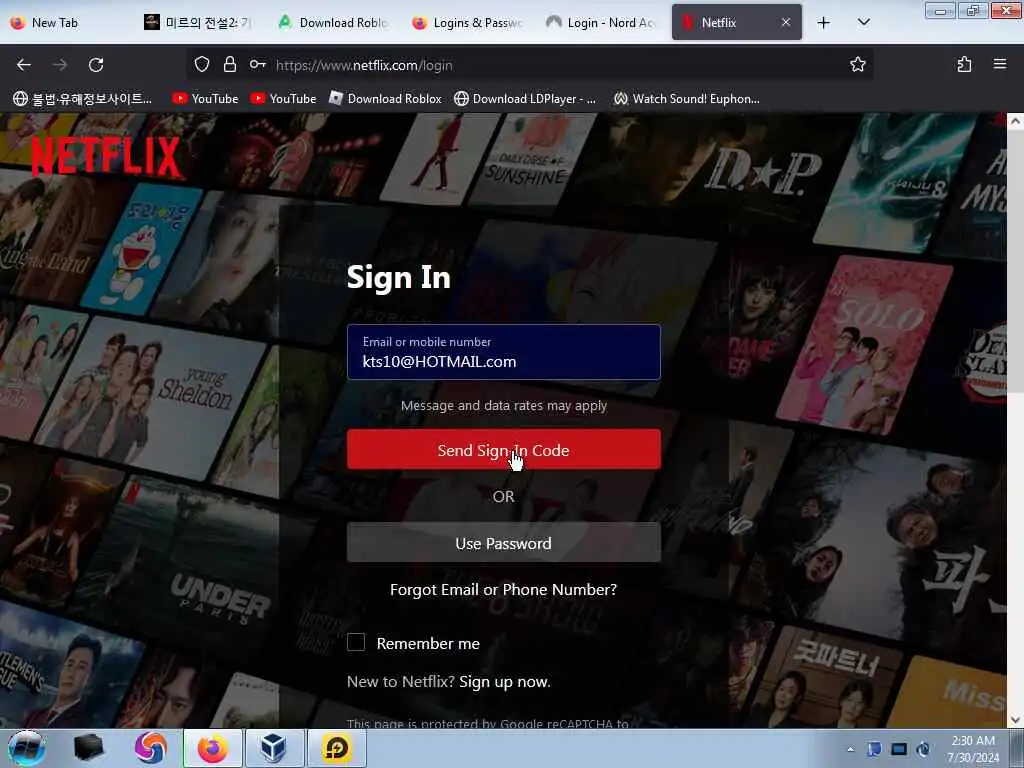The height and width of the screenshot is (768, 1024).
Task: Click the tray volume icon
Action: click(x=923, y=749)
